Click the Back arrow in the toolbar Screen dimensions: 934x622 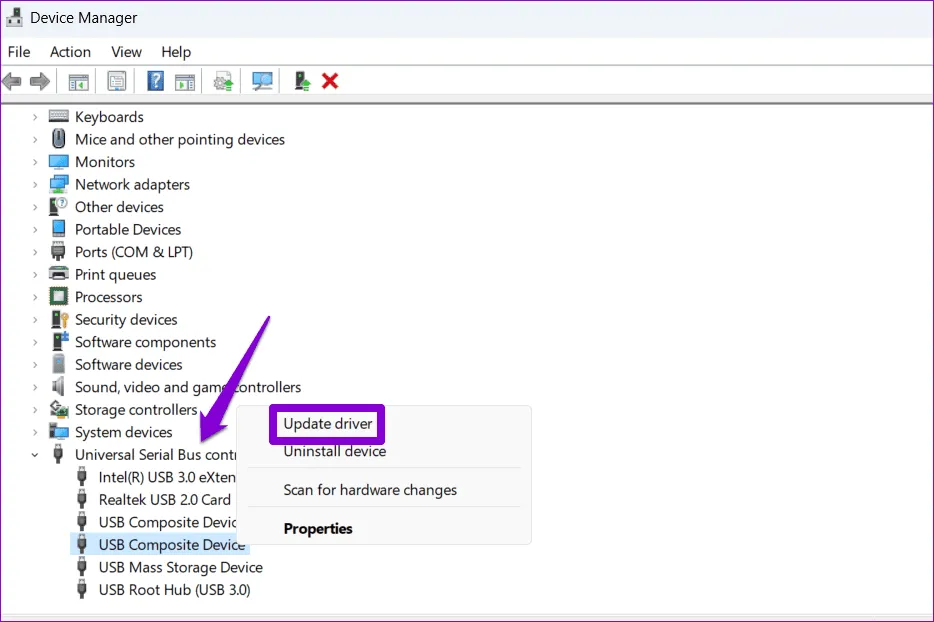tap(13, 81)
